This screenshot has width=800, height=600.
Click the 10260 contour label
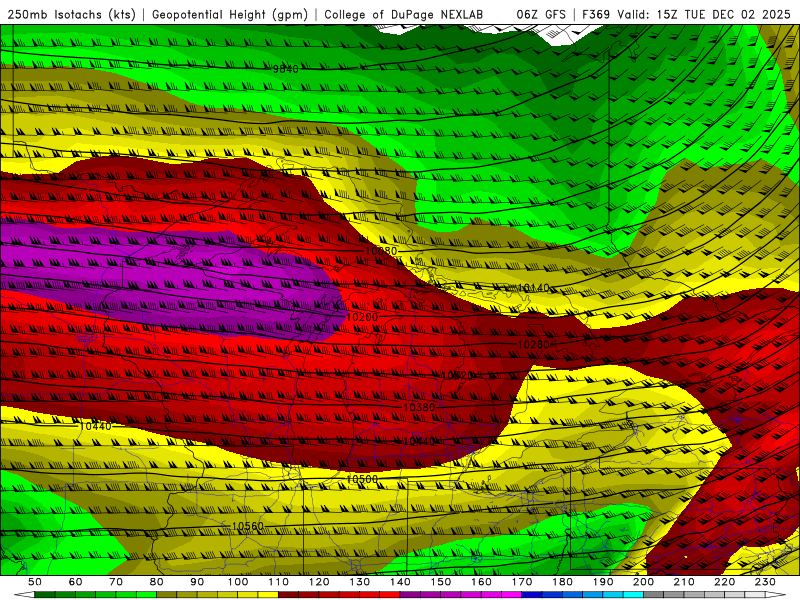click(533, 345)
